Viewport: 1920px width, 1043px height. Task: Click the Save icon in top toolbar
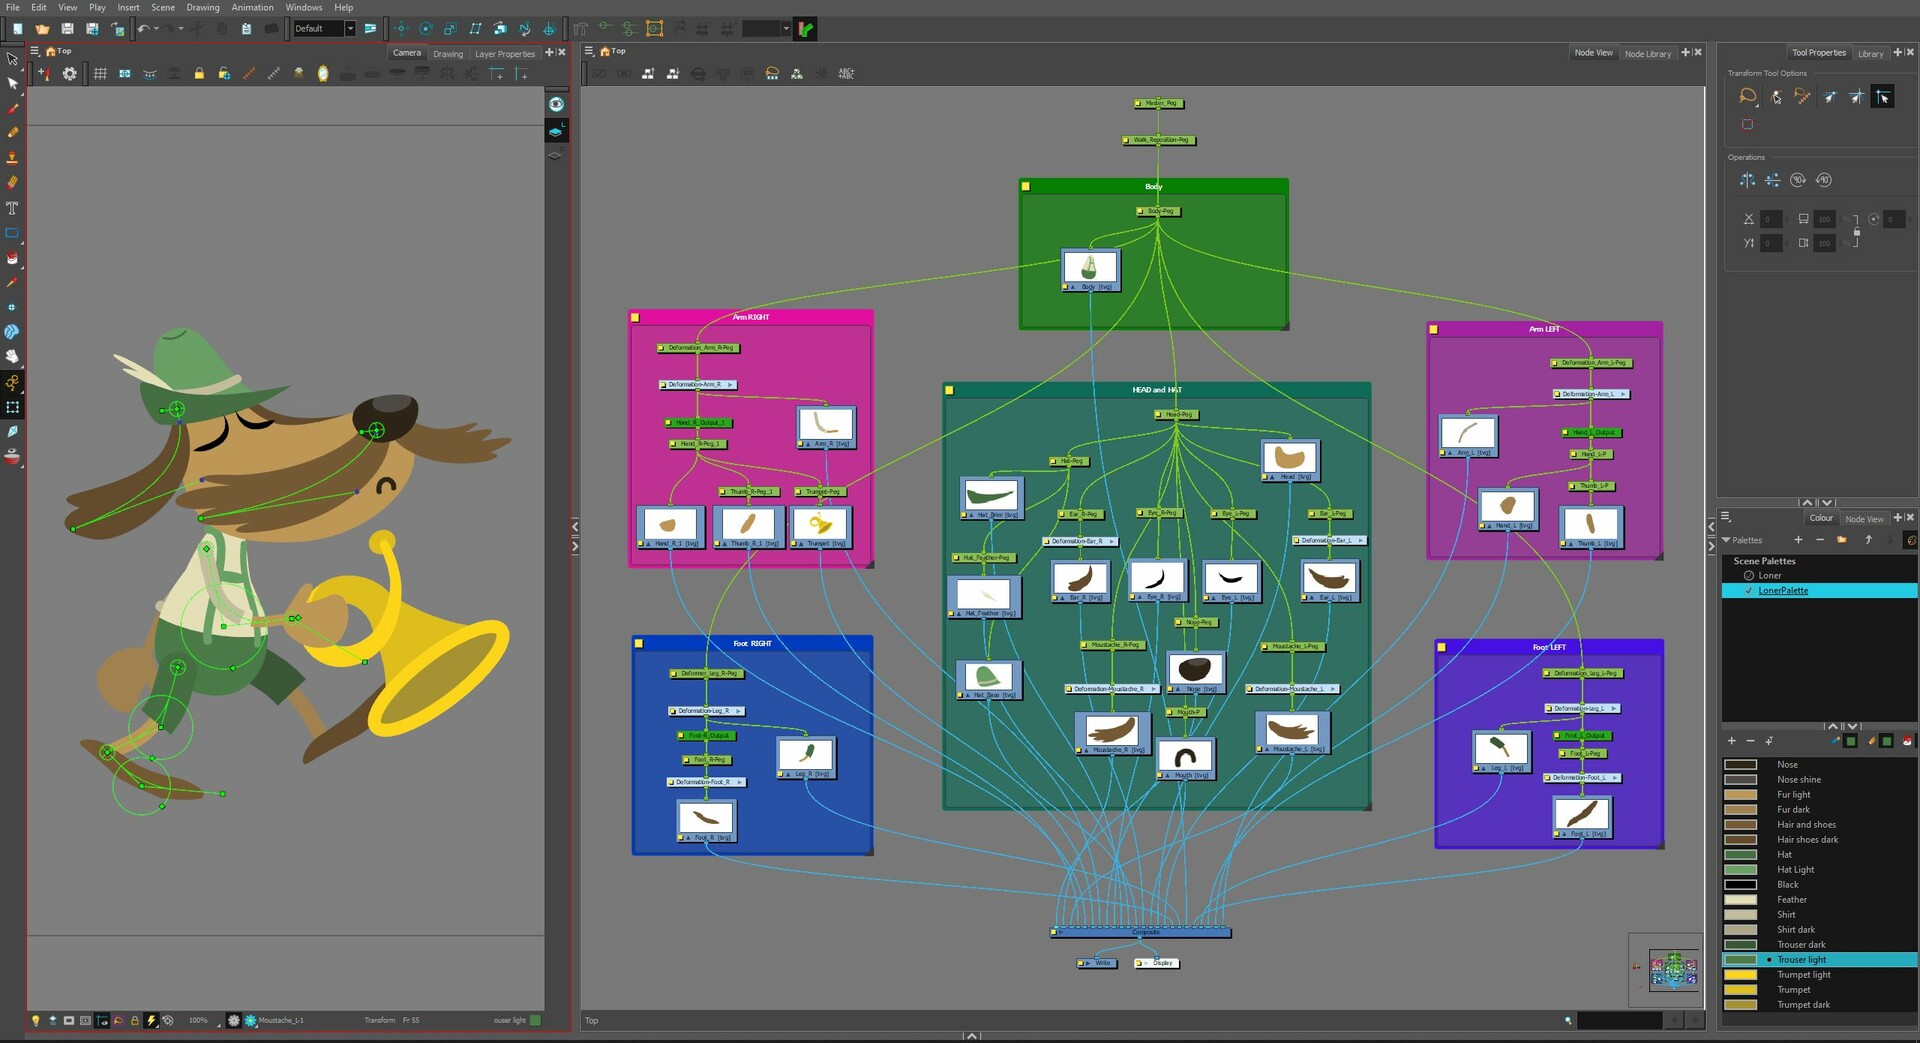pos(67,29)
